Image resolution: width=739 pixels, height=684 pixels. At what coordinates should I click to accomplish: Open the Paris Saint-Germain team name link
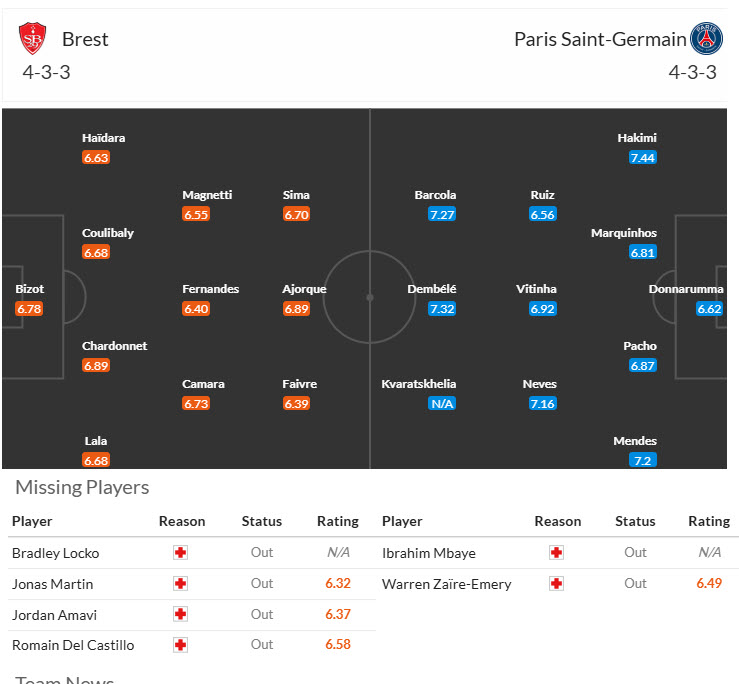pyautogui.click(x=600, y=39)
